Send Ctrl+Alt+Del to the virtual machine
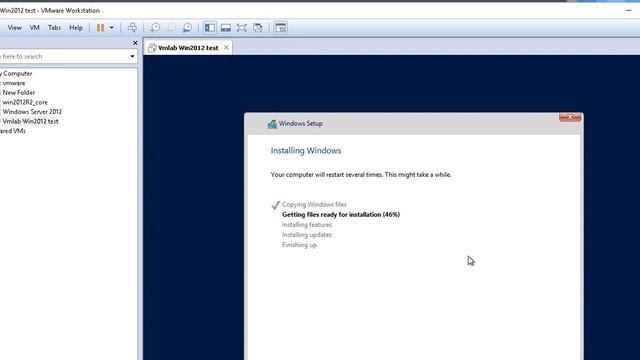 point(132,28)
